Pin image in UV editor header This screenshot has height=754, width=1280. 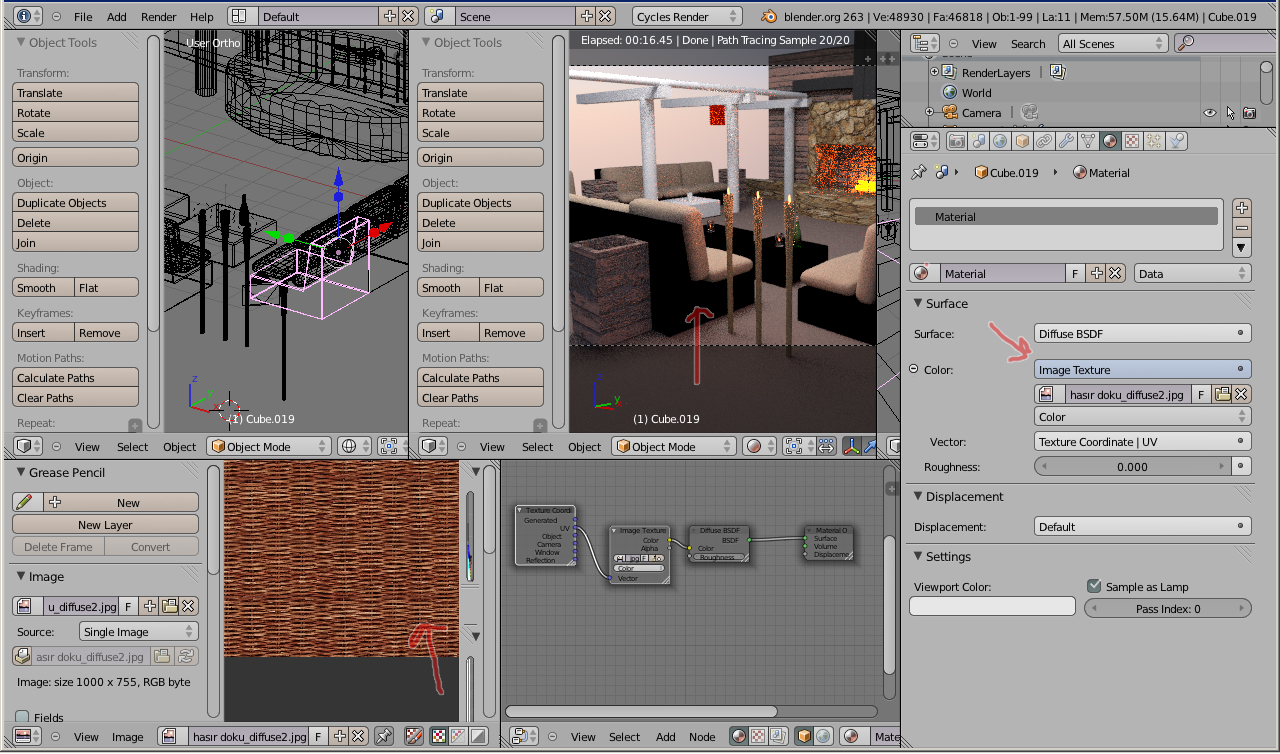pyautogui.click(x=384, y=736)
